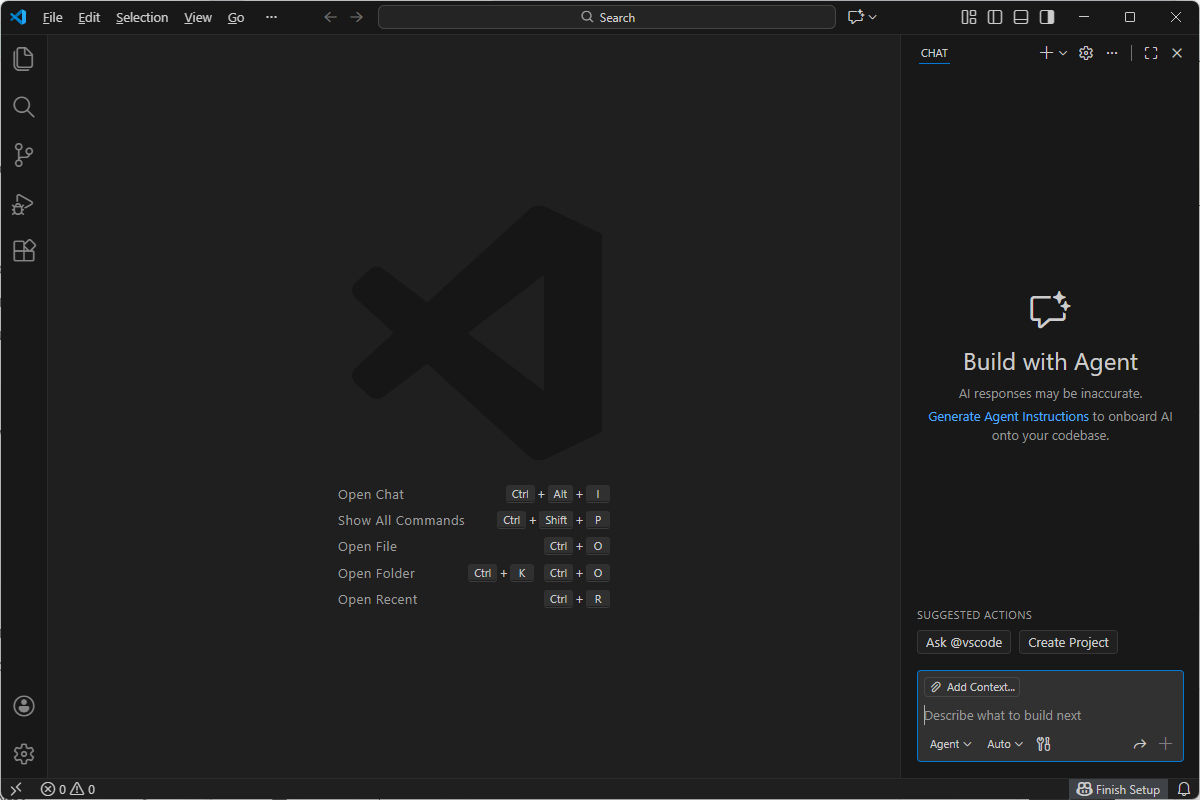Select the CHAT tab
This screenshot has width=1200, height=800.
(934, 53)
